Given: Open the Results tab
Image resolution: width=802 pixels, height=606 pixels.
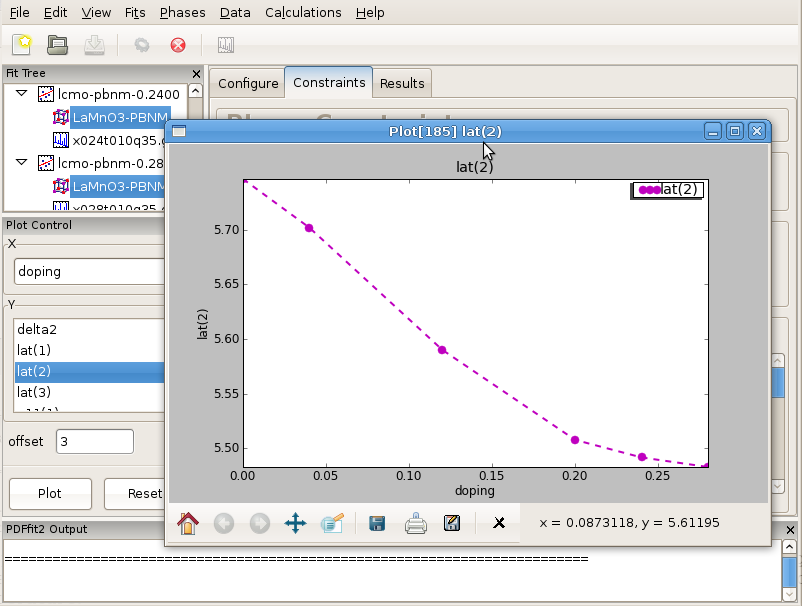Looking at the screenshot, I should (402, 83).
